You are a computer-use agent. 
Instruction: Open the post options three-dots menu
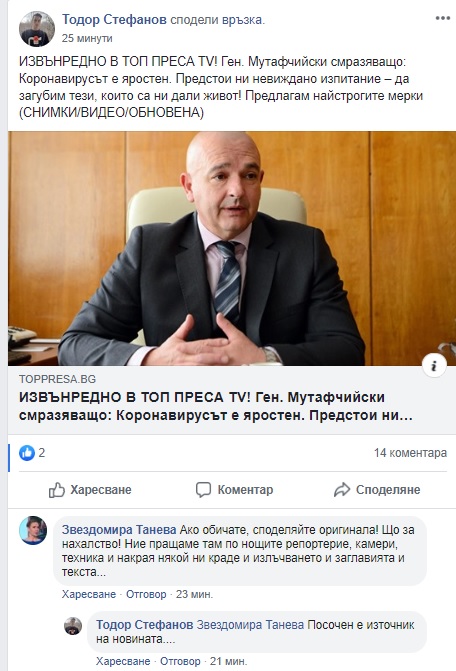pos(442,18)
